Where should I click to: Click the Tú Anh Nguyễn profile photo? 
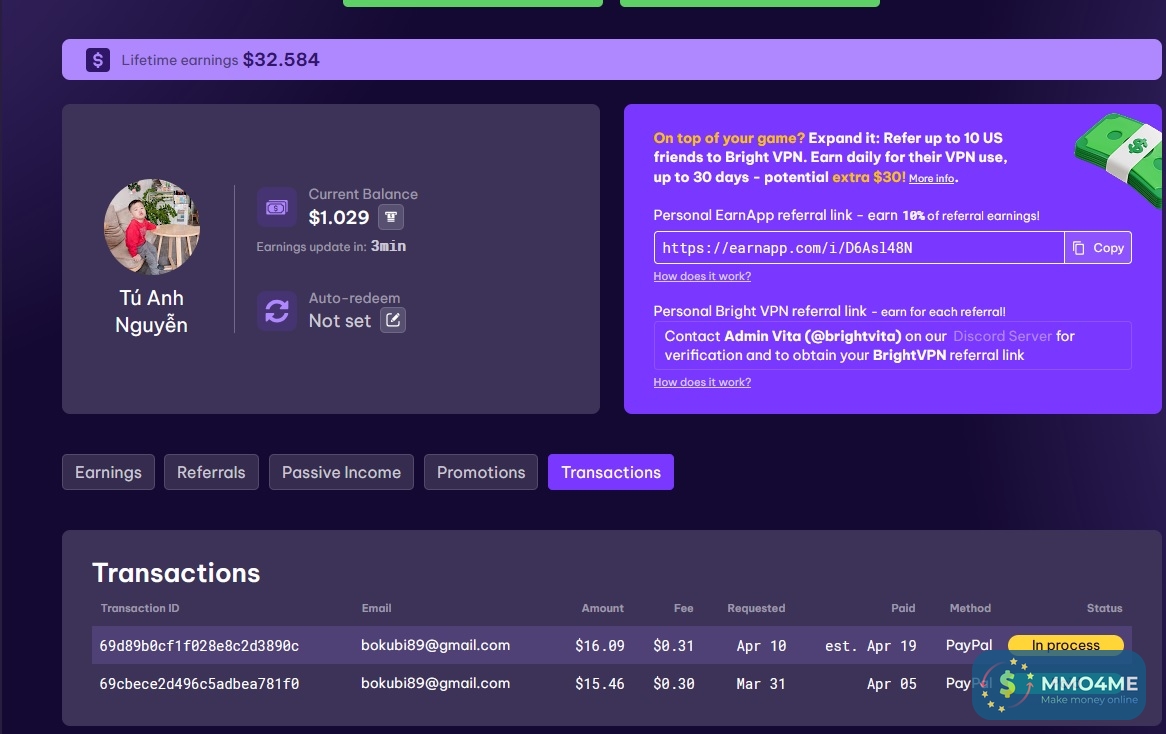152,227
